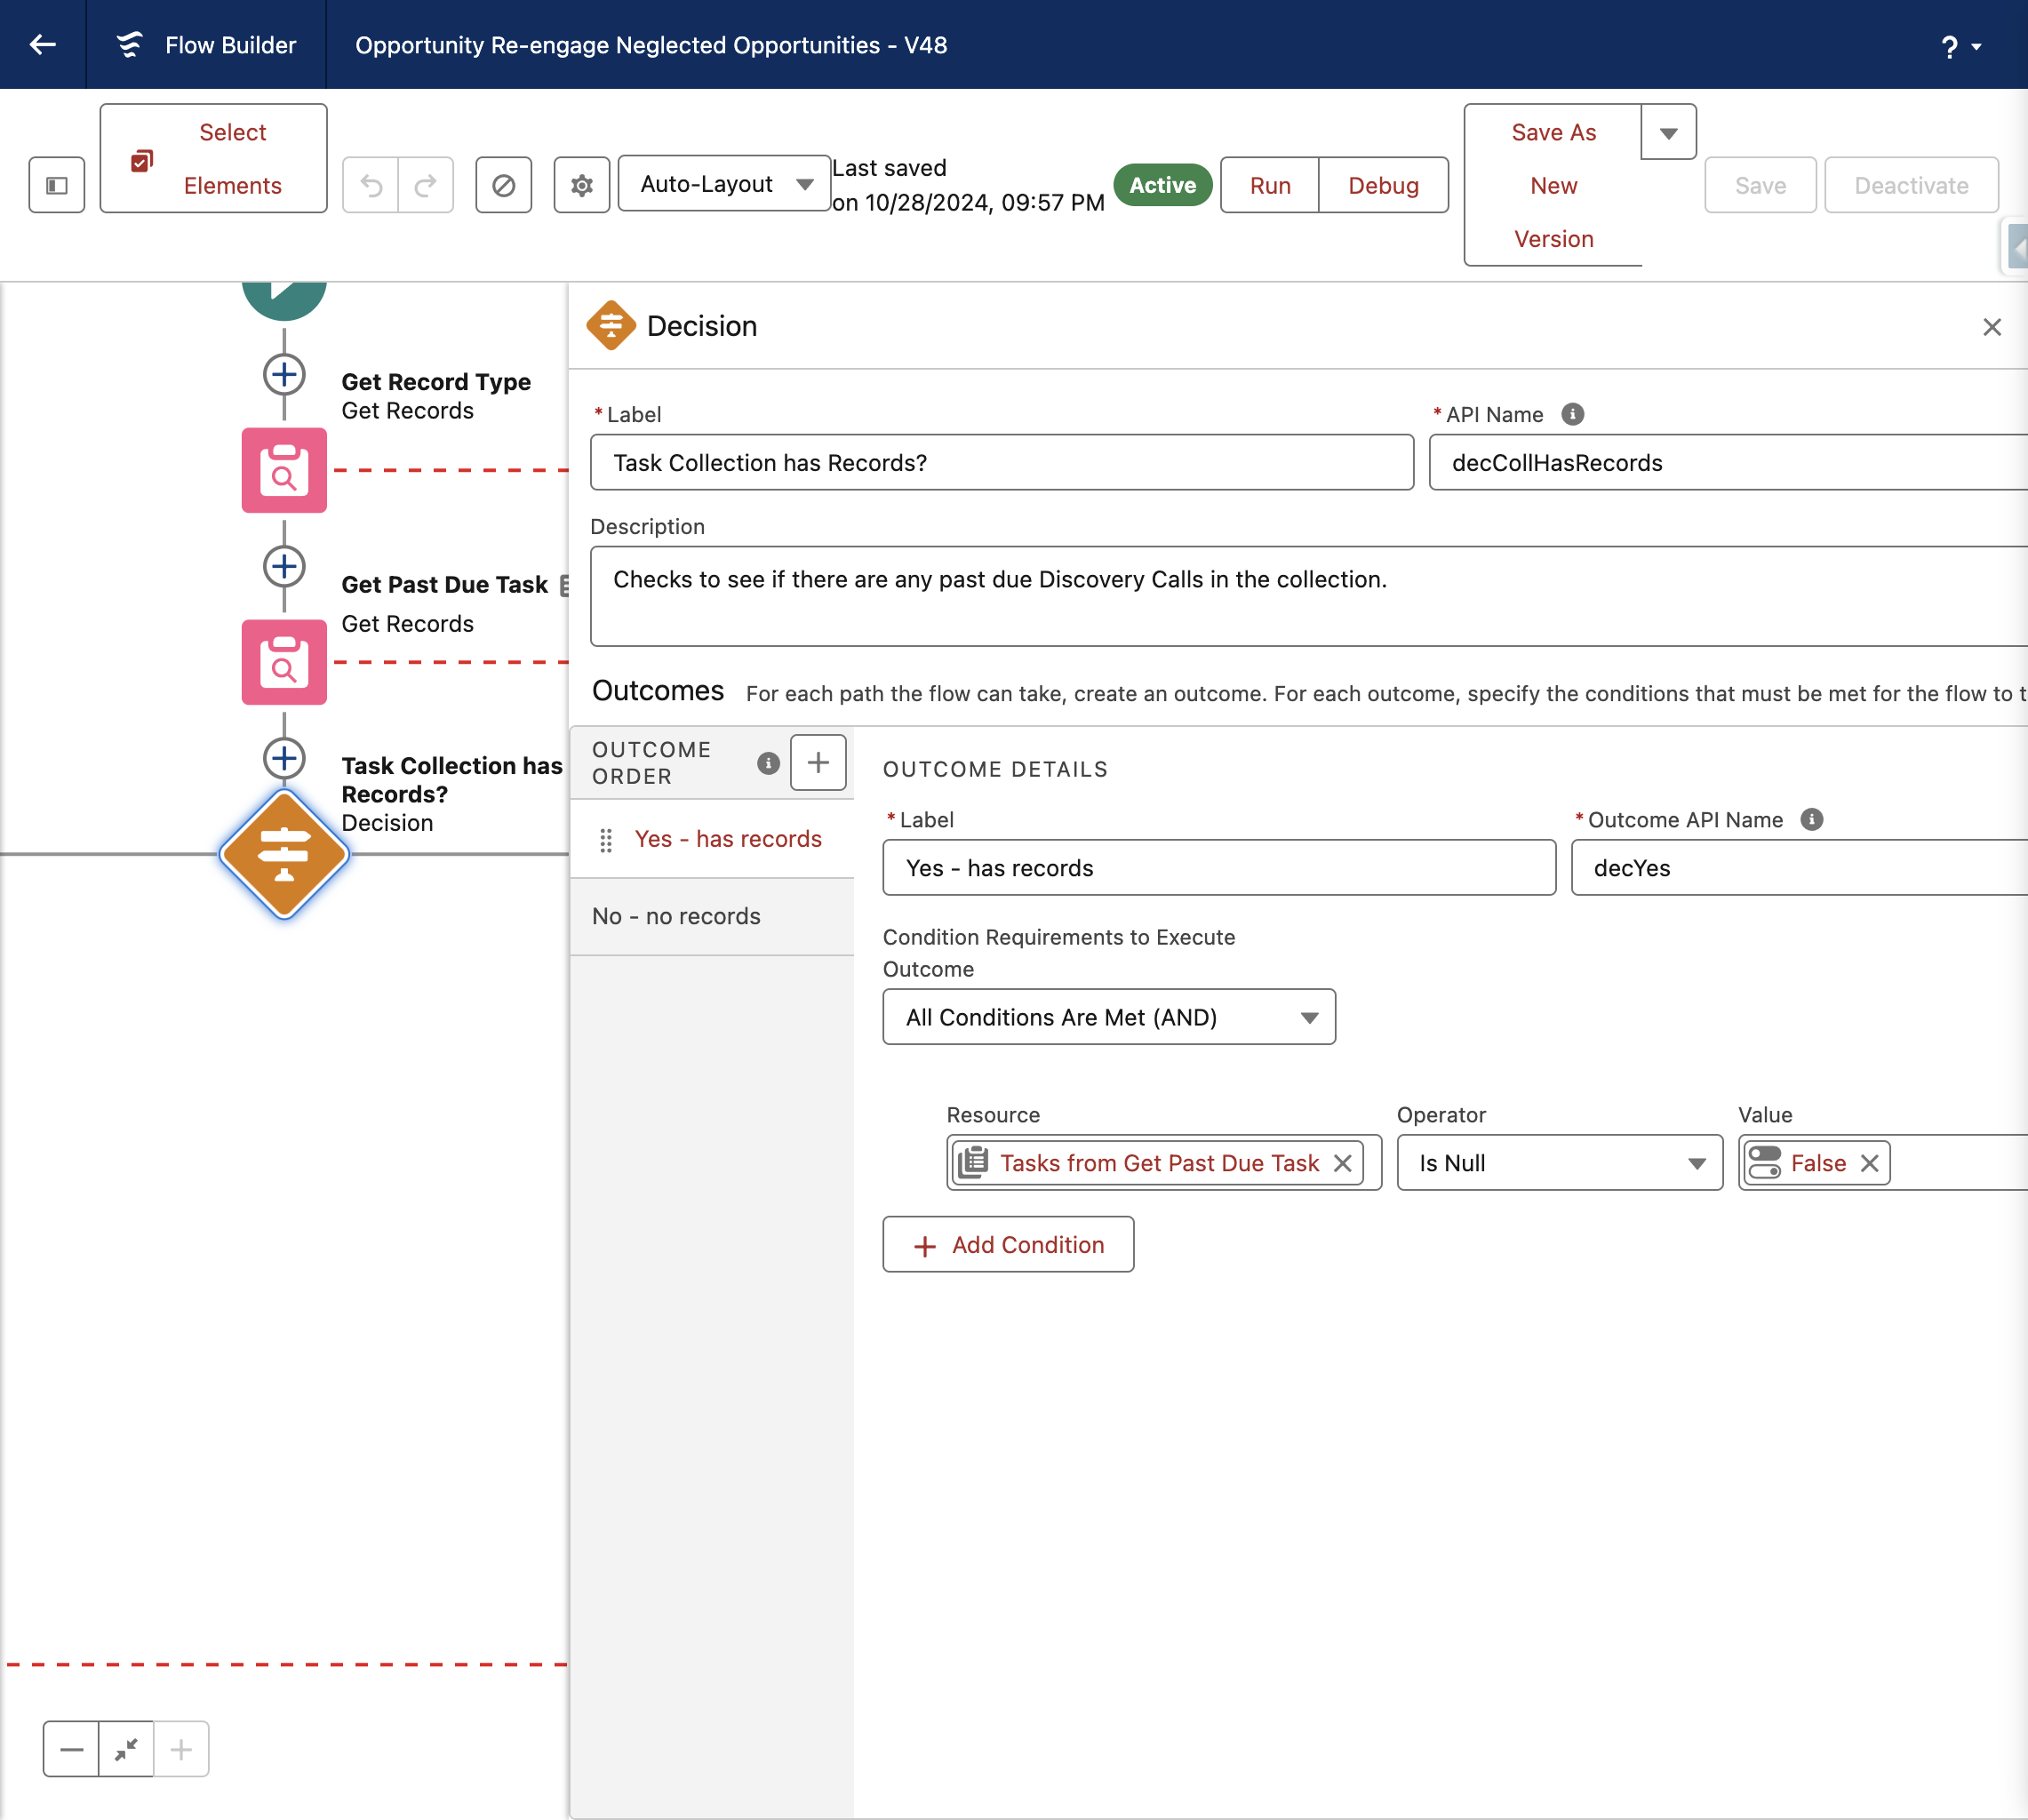Select the Get Past Due Task pink element icon
Screen dimensions: 2028x1820
284,662
